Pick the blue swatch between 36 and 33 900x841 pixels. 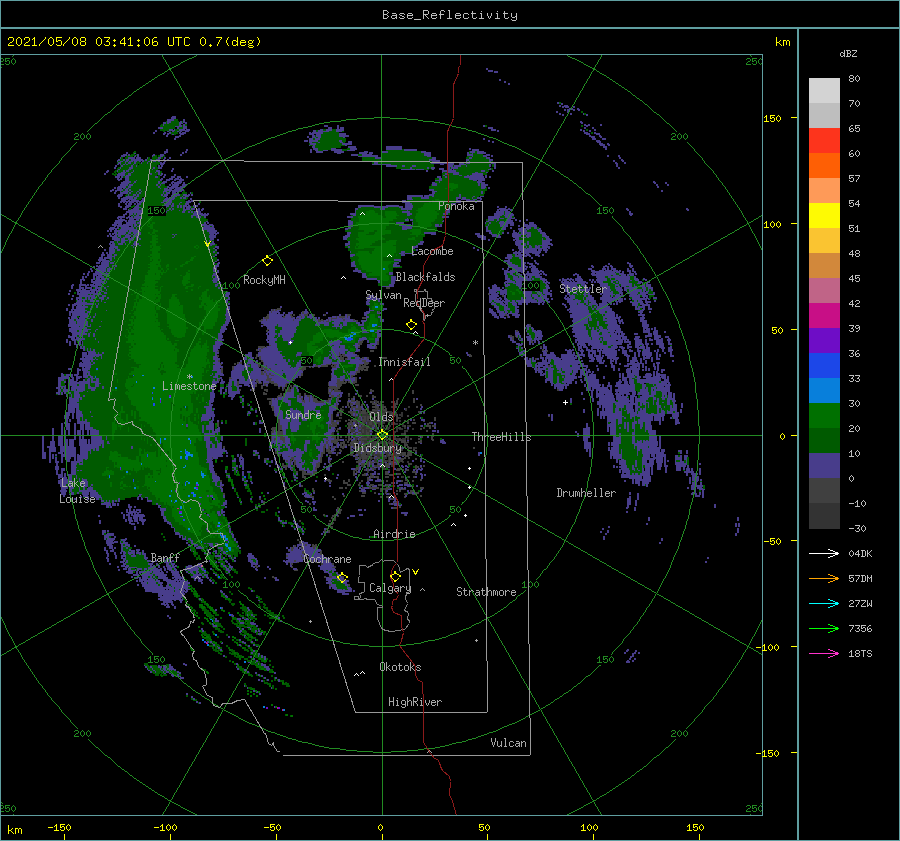coord(824,366)
